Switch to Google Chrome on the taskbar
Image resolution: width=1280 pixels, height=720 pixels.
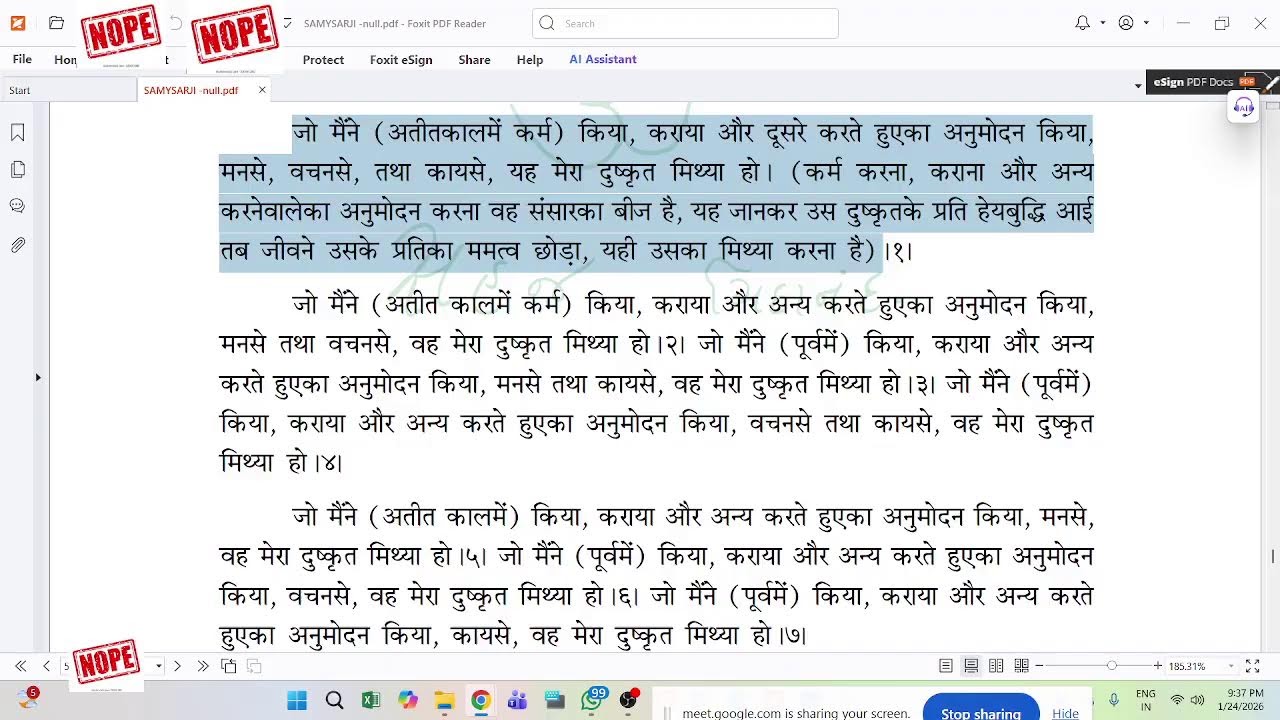coord(481,700)
